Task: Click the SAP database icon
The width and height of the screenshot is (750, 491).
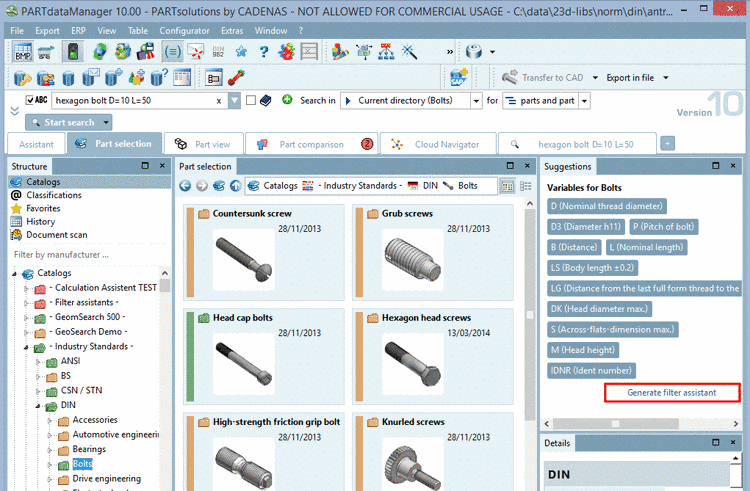Action: 459,77
